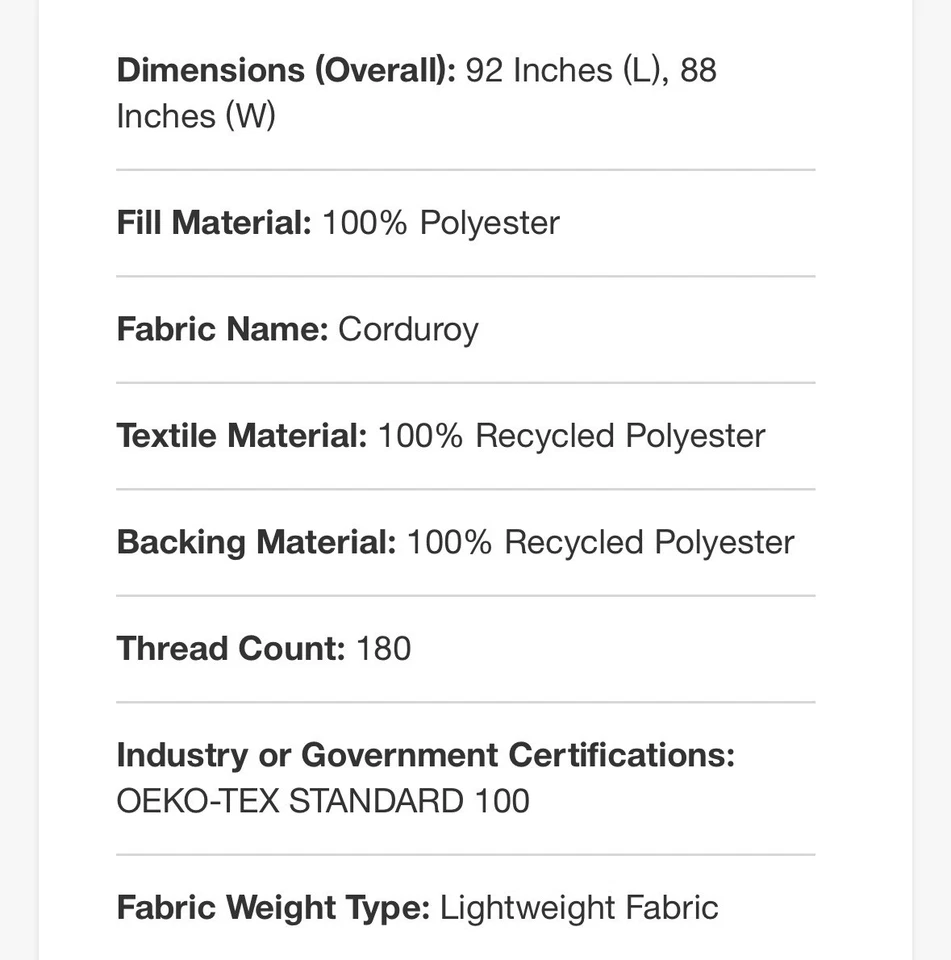Screen dimensions: 951x960
Task: Click the Backing Material 100% Recycled Polyester value
Action: point(600,543)
